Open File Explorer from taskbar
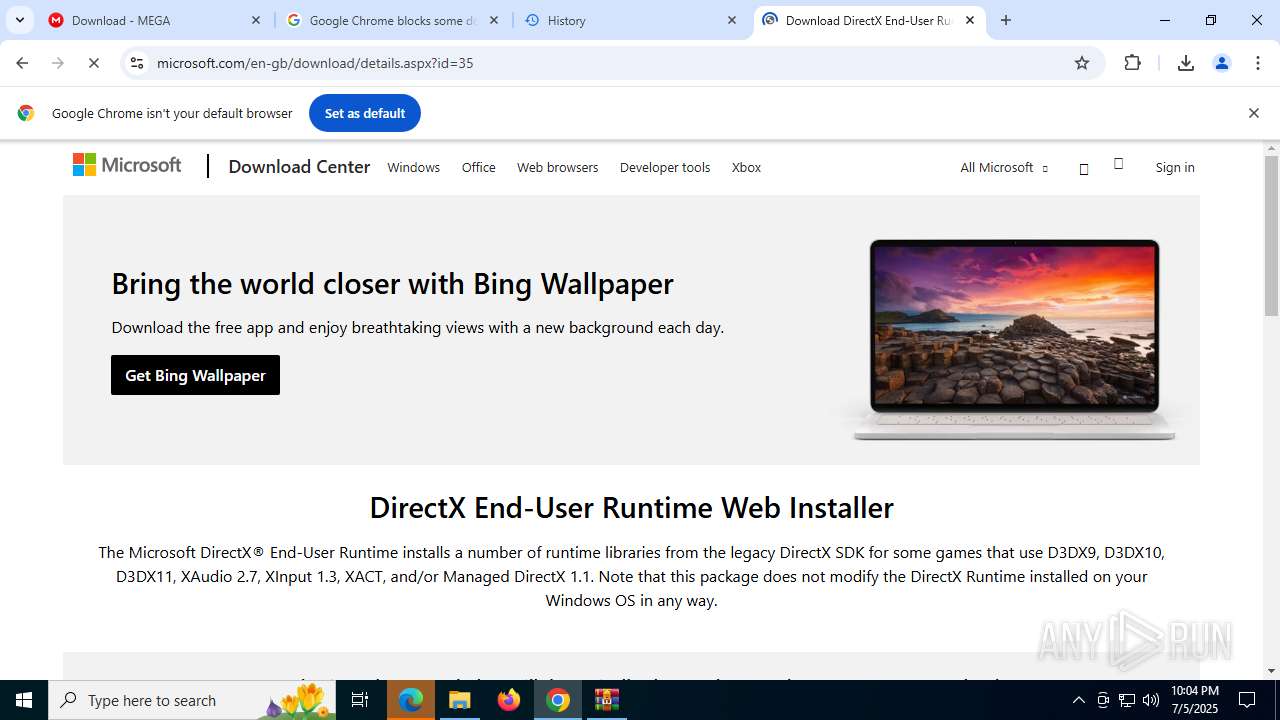1280x720 pixels. 459,700
